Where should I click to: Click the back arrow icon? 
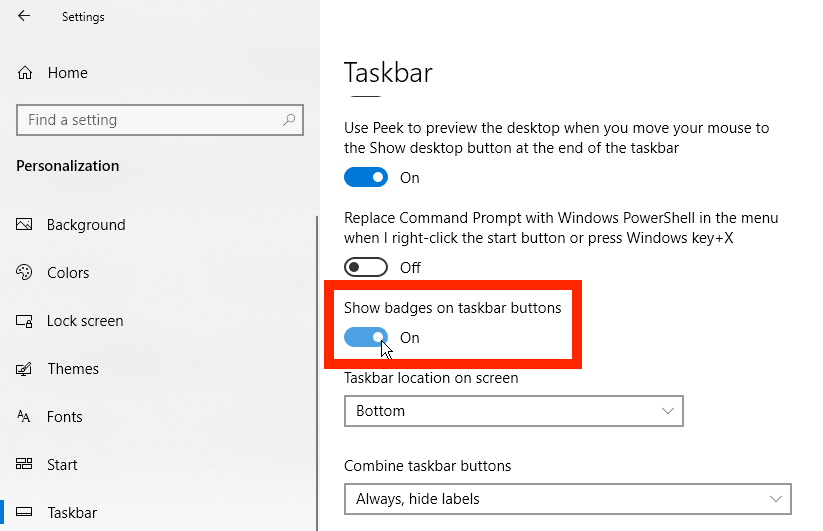24,16
